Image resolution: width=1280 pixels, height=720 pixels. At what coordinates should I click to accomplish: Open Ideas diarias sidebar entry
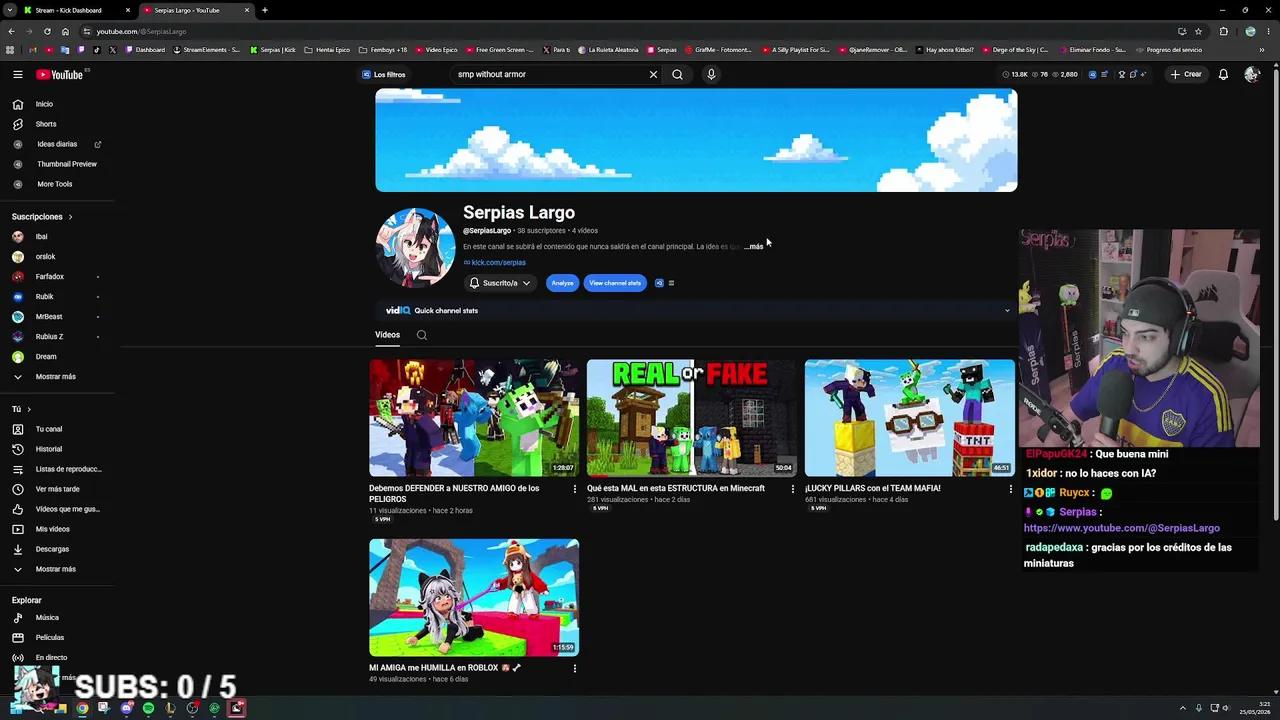coord(57,144)
